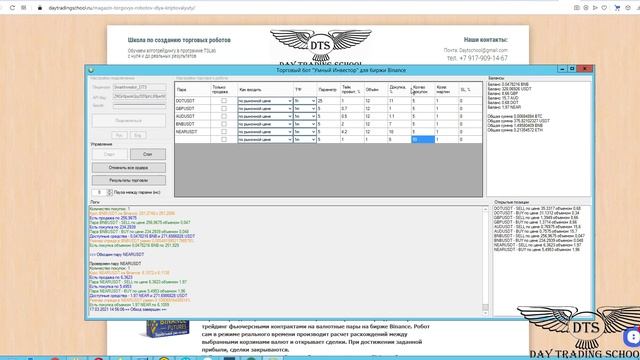The height and width of the screenshot is (360, 640).
Task: Click the Стоп button
Action: [x=148, y=154]
